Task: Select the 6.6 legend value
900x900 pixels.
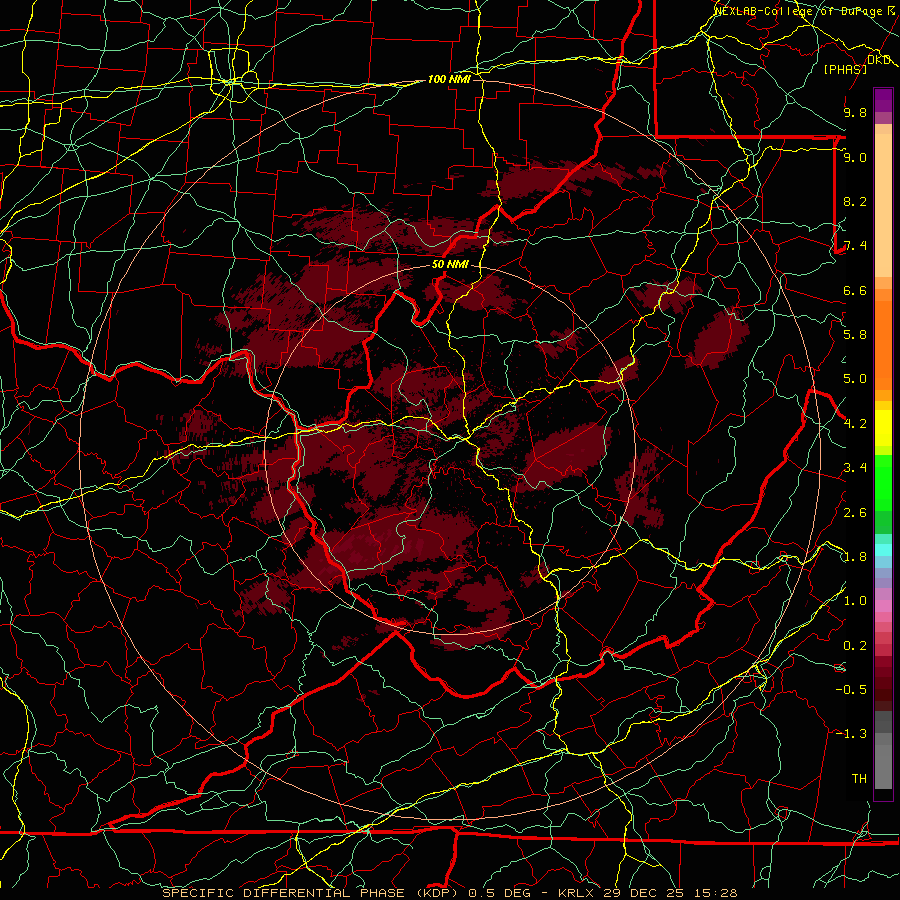Action: pos(855,290)
